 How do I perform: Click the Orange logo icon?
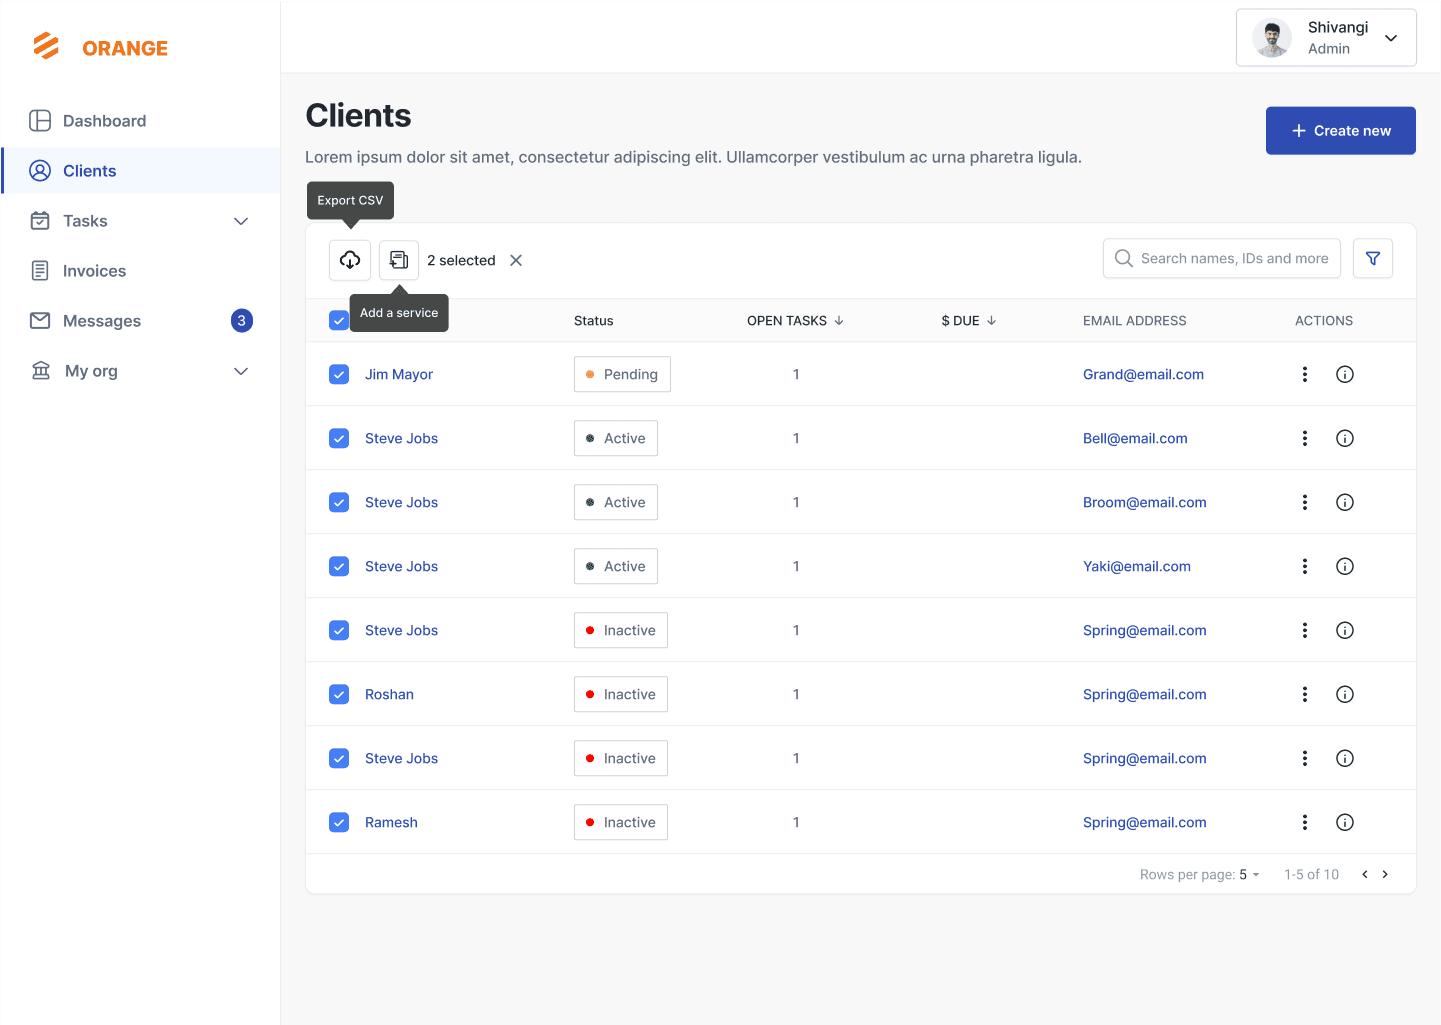[x=47, y=46]
